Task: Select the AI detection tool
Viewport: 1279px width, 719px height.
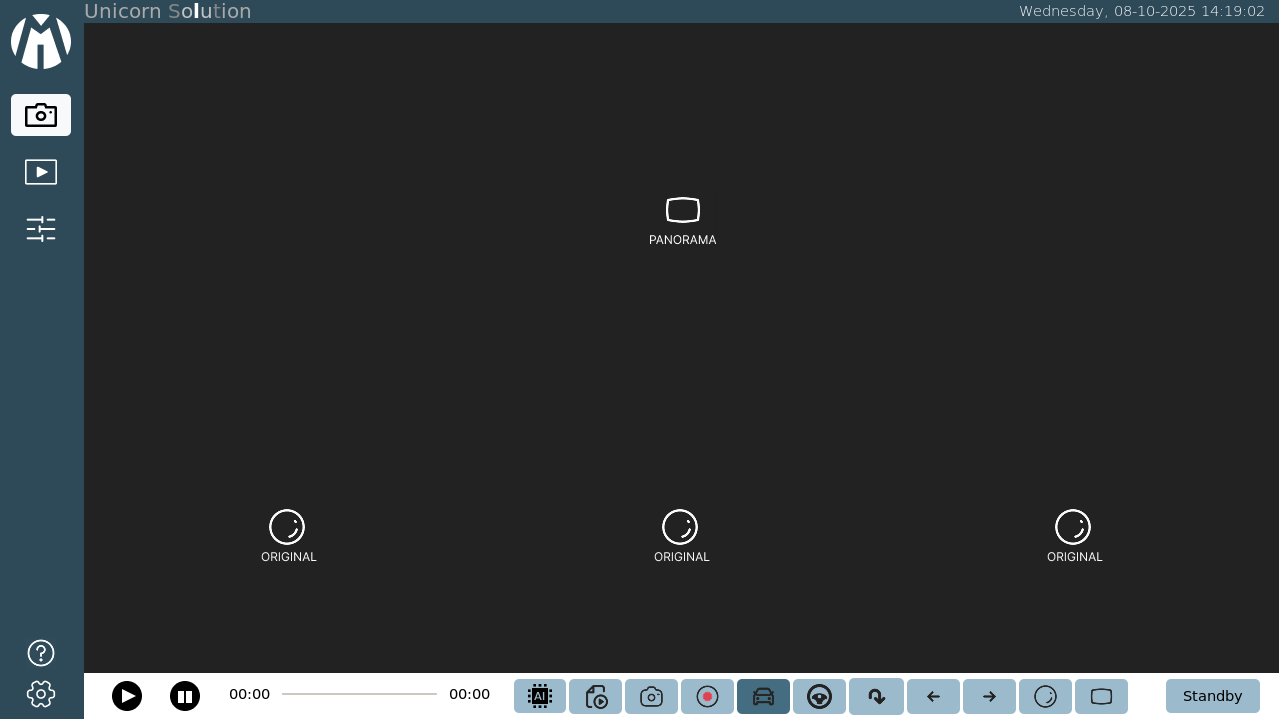Action: [539, 696]
